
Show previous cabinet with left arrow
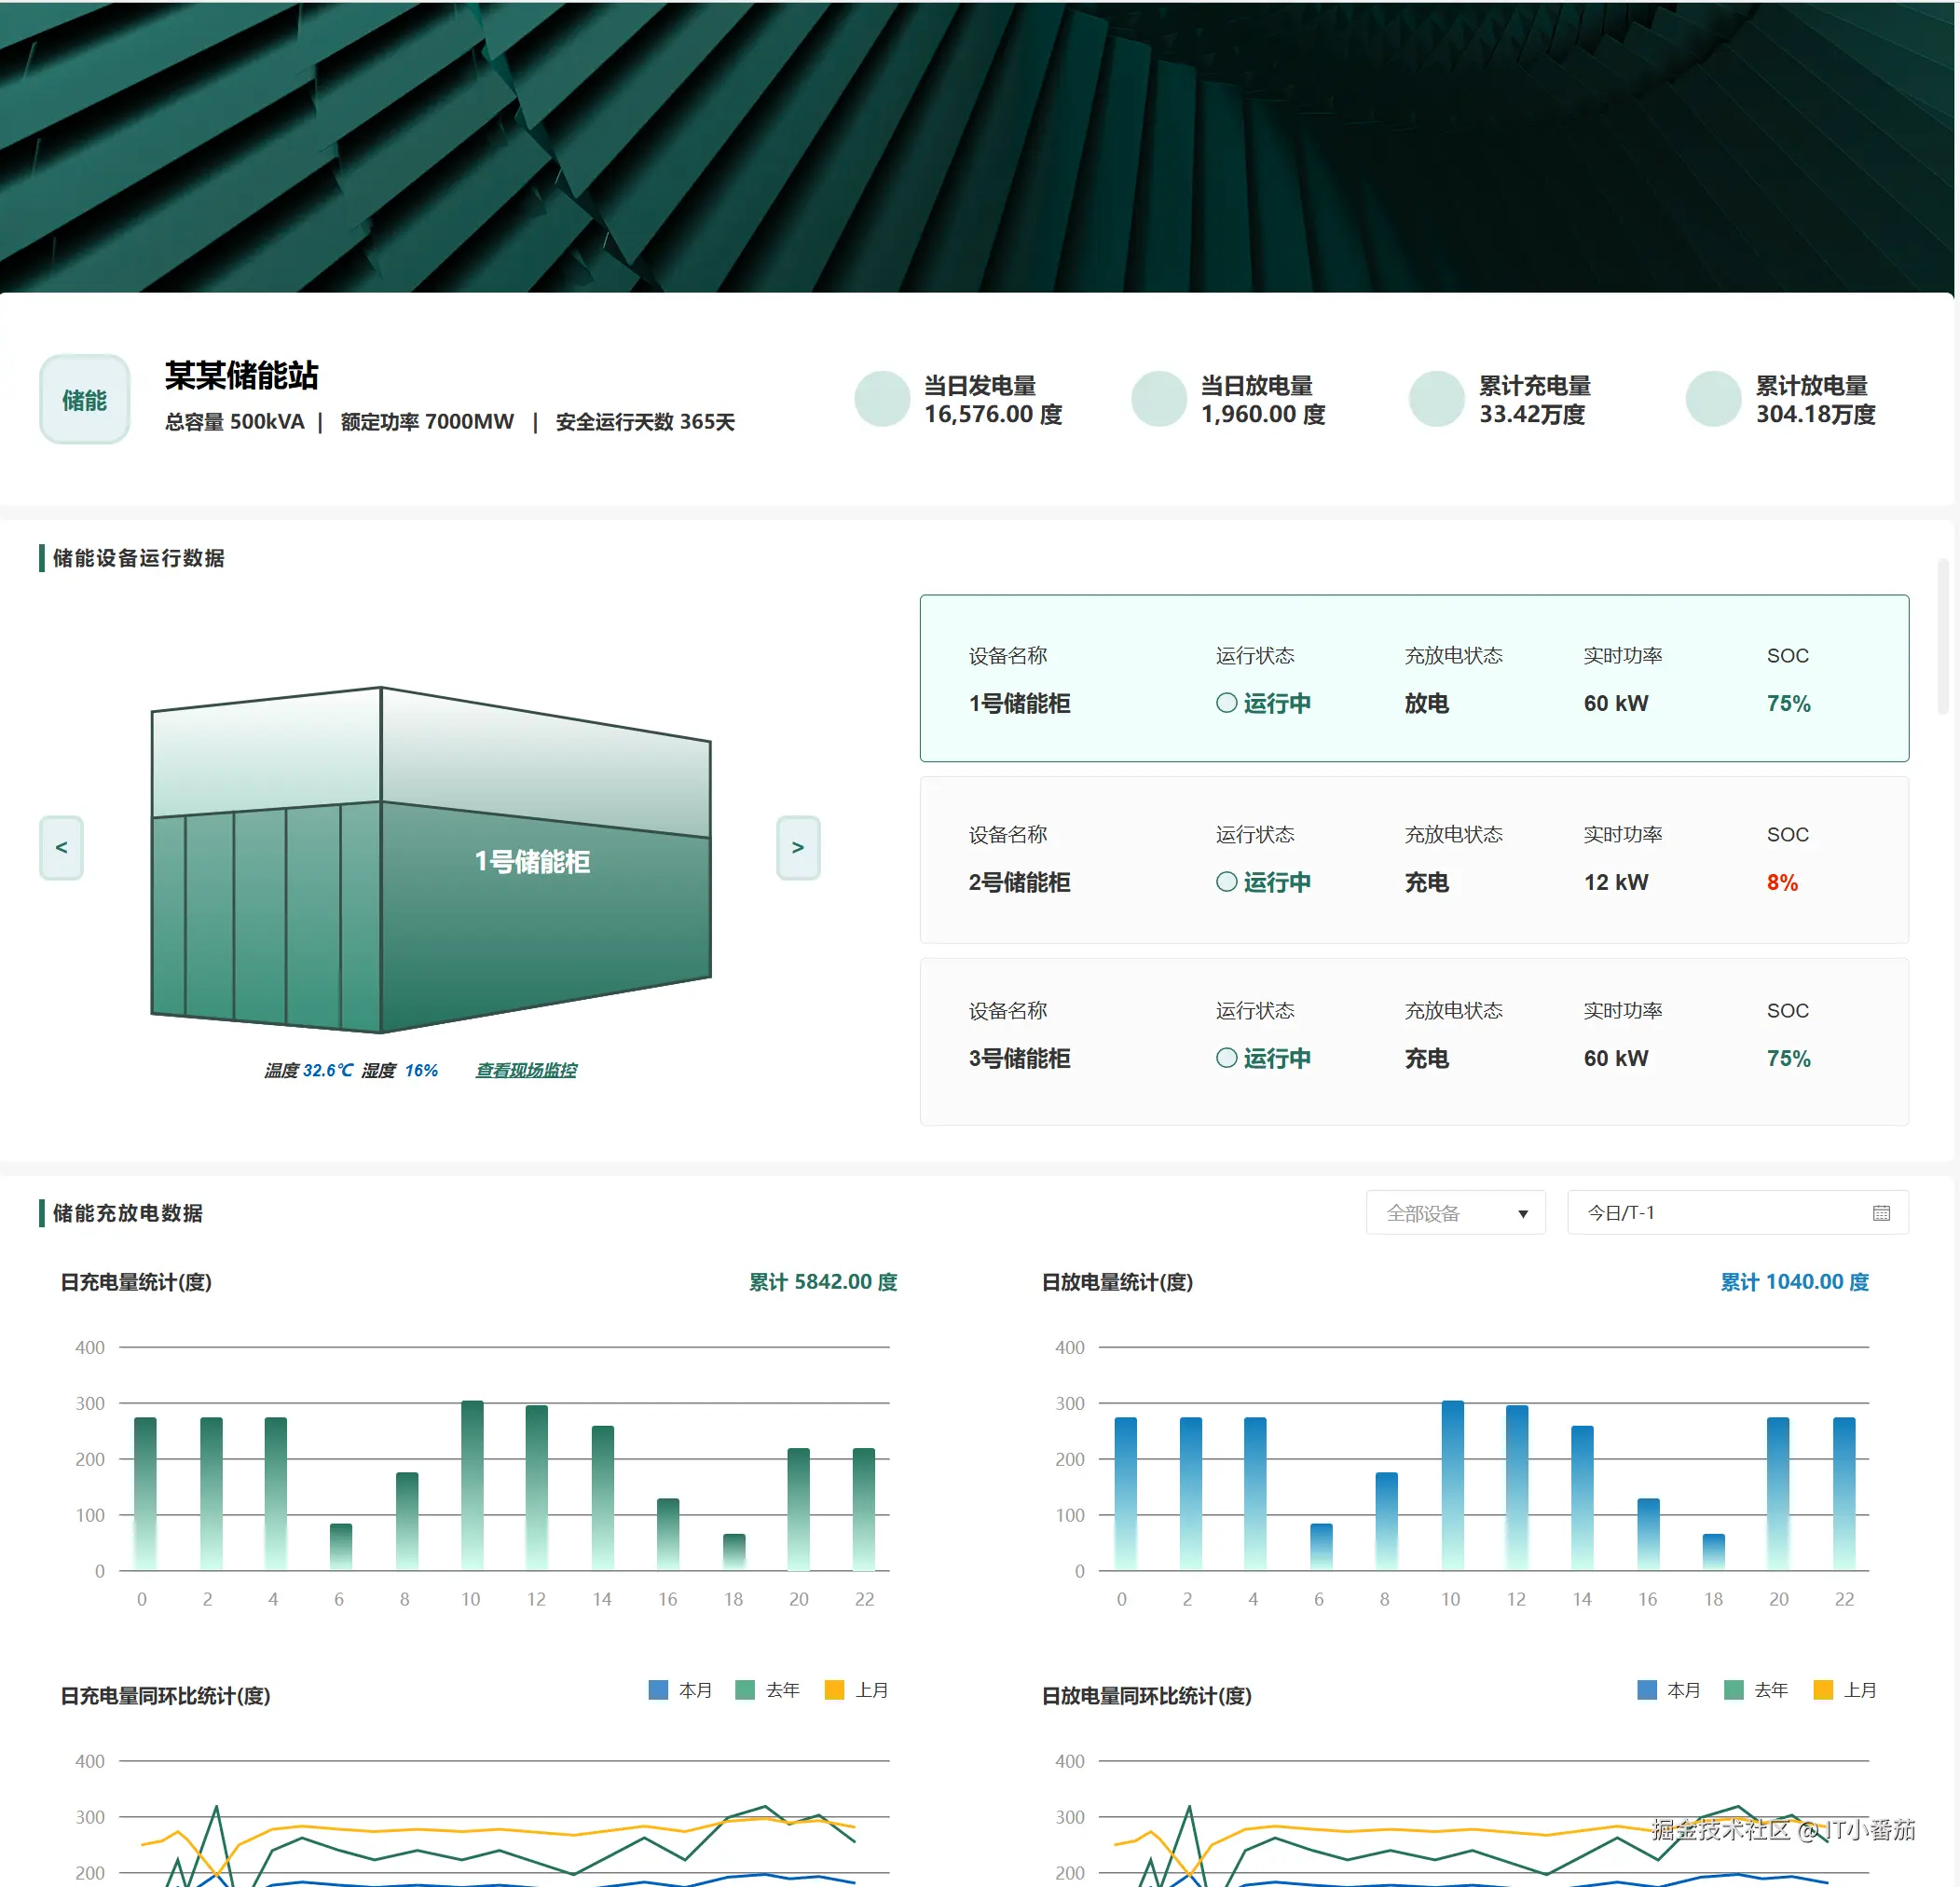[x=61, y=847]
